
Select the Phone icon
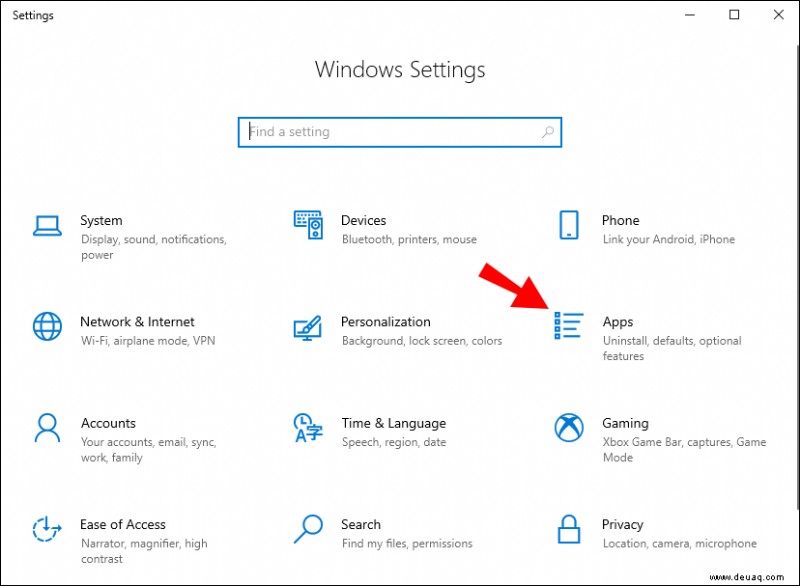tap(569, 225)
